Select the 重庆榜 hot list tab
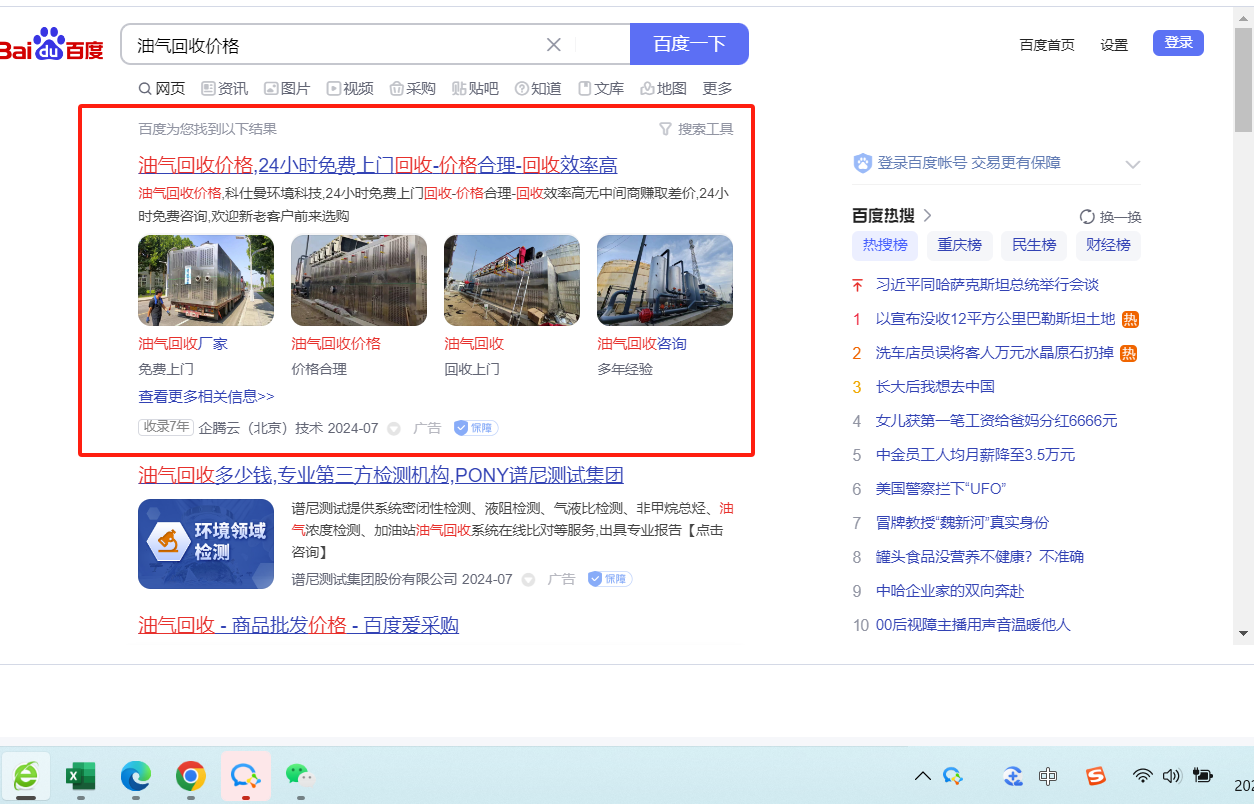This screenshot has width=1254, height=804. click(x=959, y=245)
